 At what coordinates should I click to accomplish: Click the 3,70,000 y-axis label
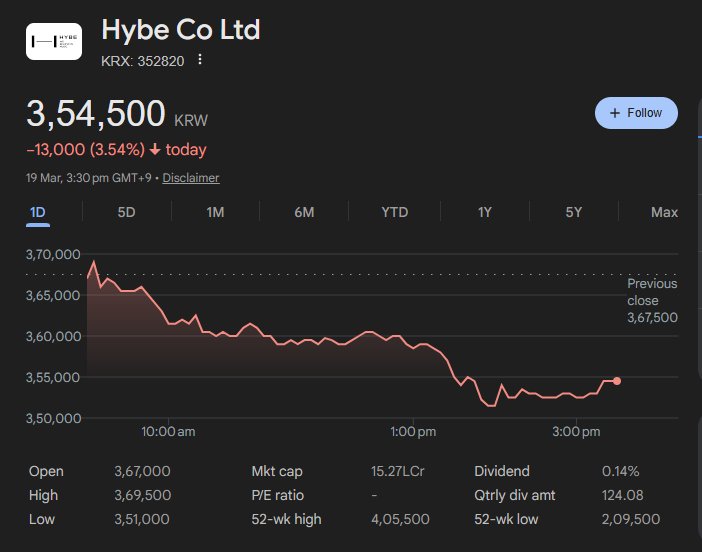coord(53,255)
